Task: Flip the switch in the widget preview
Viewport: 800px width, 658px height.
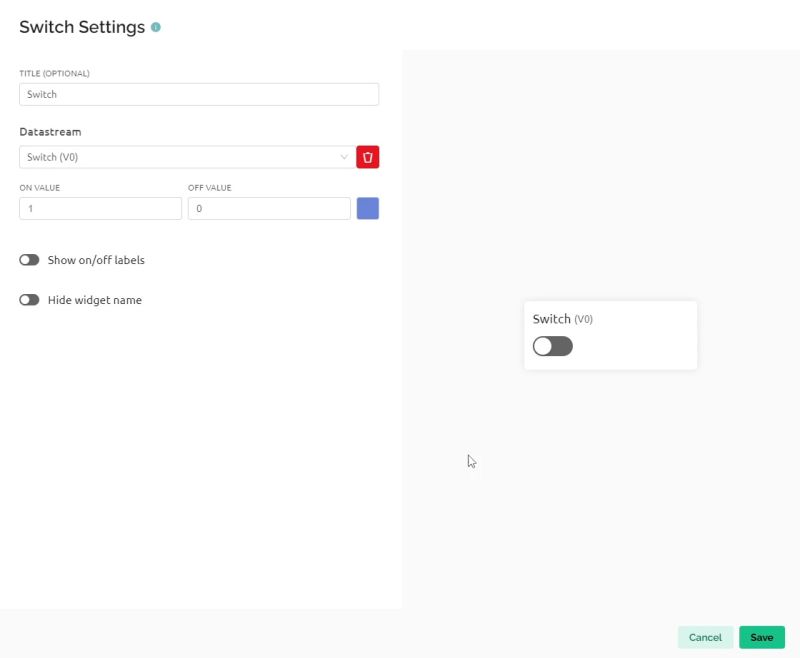Action: pos(552,345)
